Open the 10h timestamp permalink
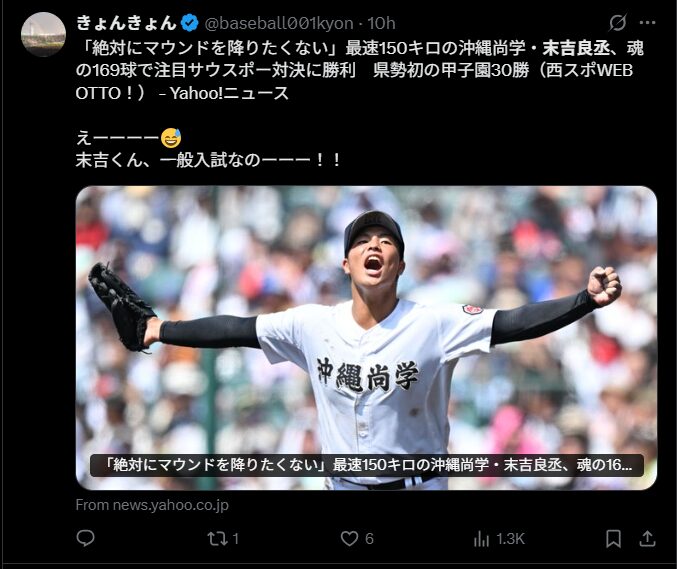677x569 pixels. 381,23
